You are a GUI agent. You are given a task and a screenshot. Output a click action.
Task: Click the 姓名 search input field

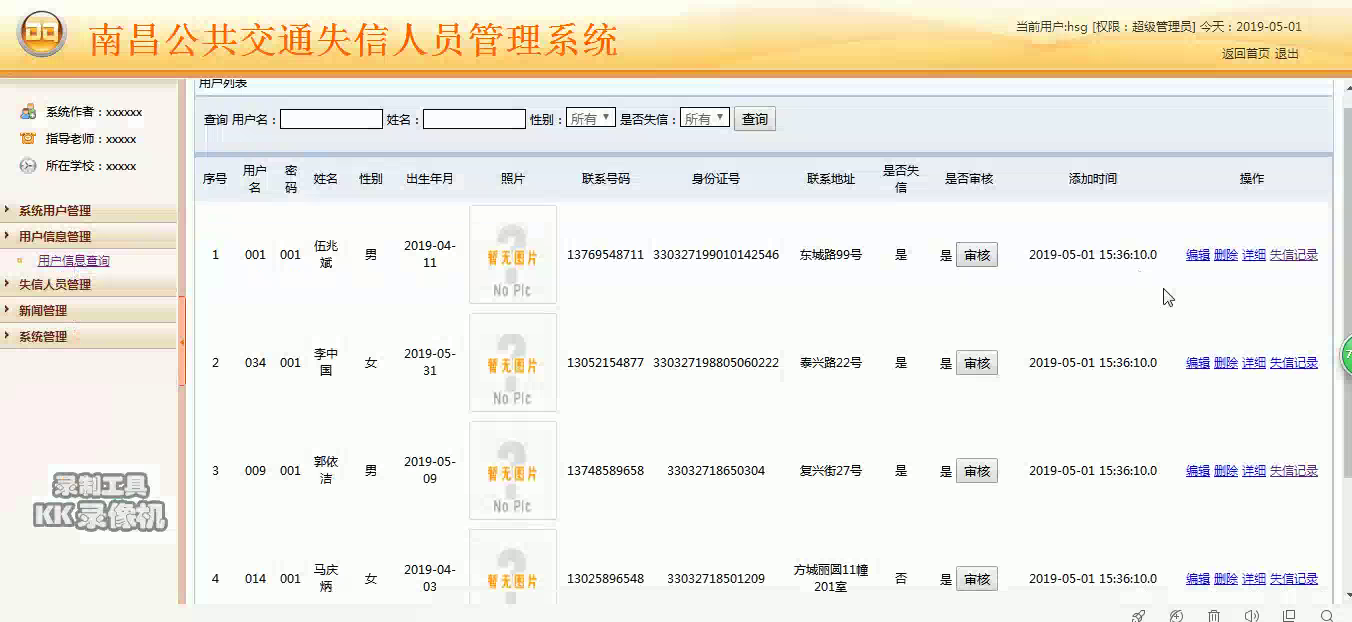pyautogui.click(x=474, y=119)
